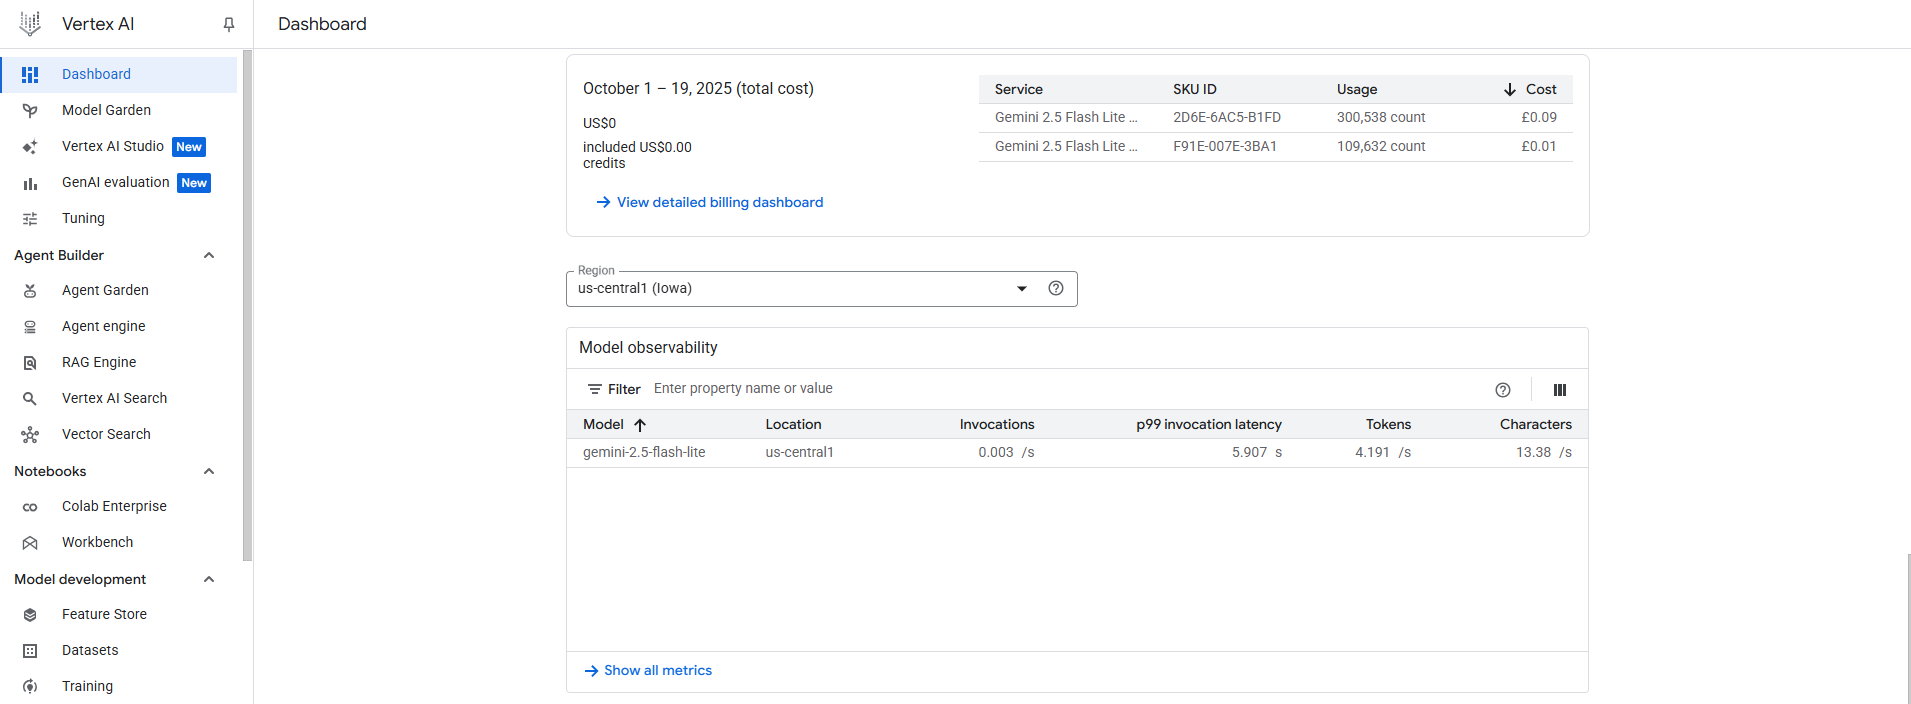Click the p99 invocation latency header
Viewport: 1911px width, 704px height.
[x=1209, y=424]
